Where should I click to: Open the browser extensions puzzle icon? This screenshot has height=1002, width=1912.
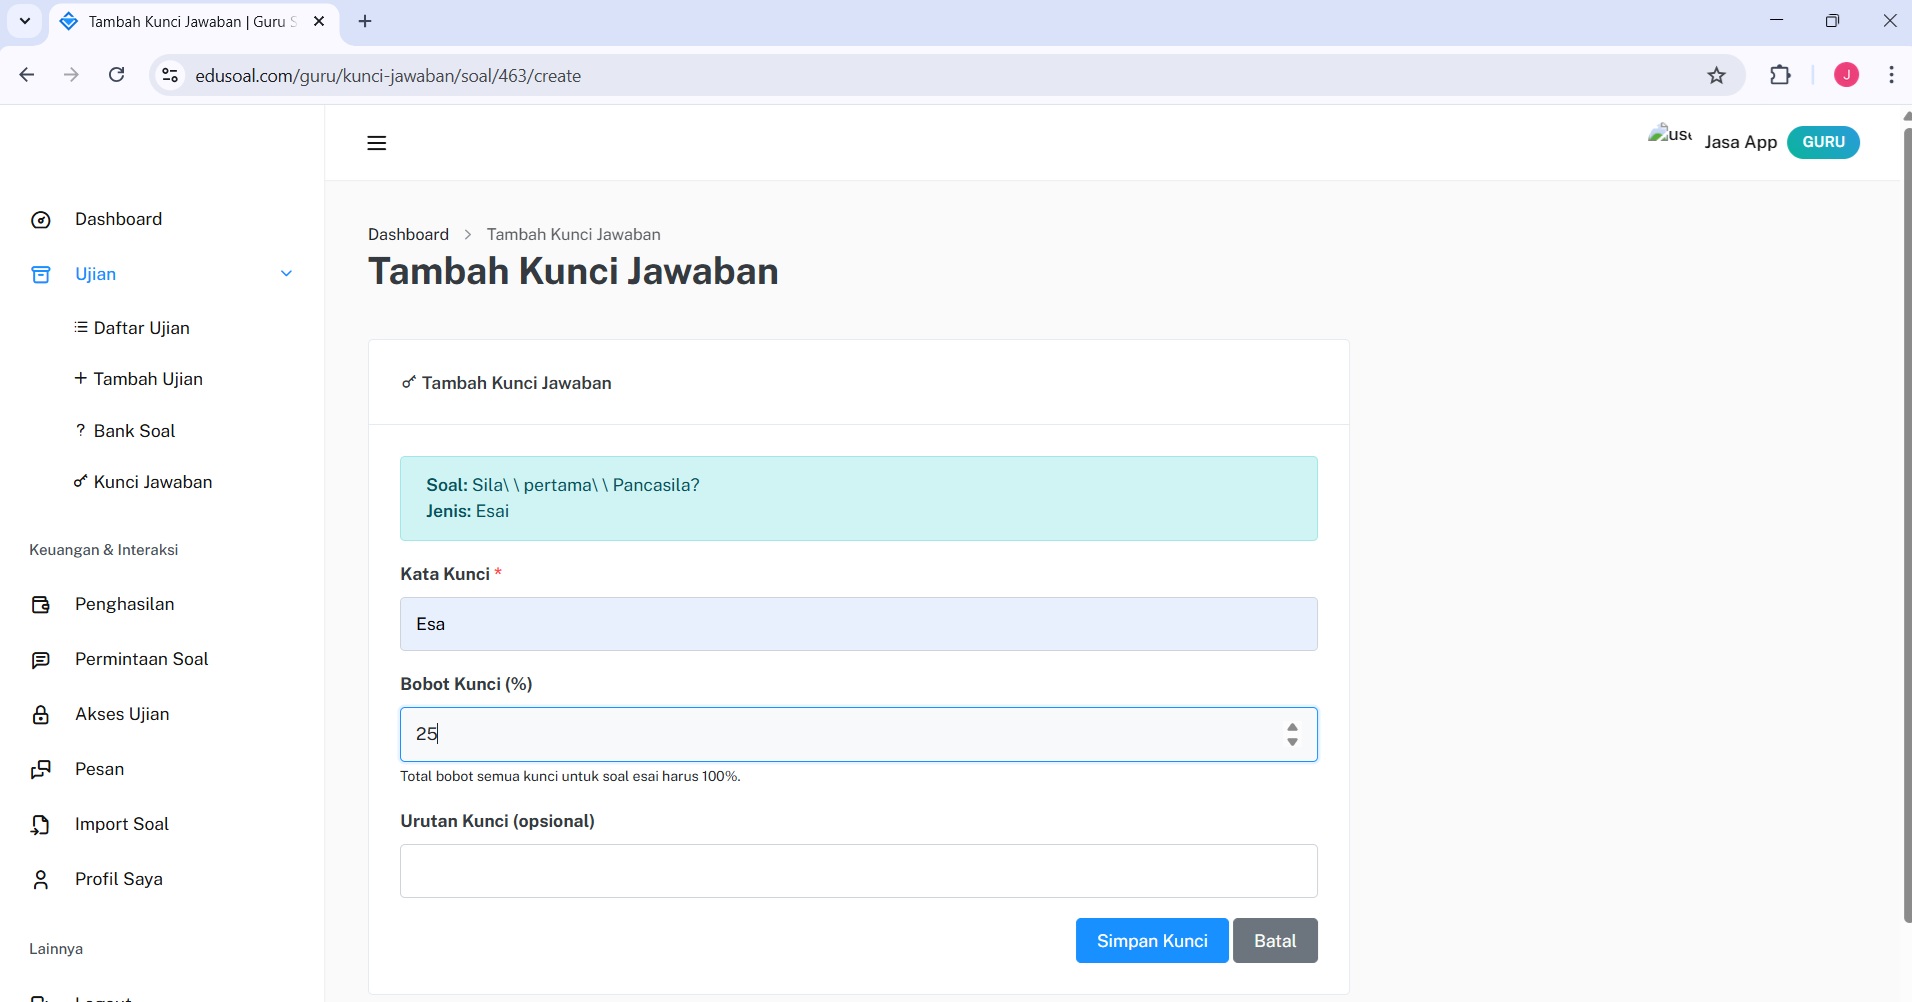coord(1780,76)
